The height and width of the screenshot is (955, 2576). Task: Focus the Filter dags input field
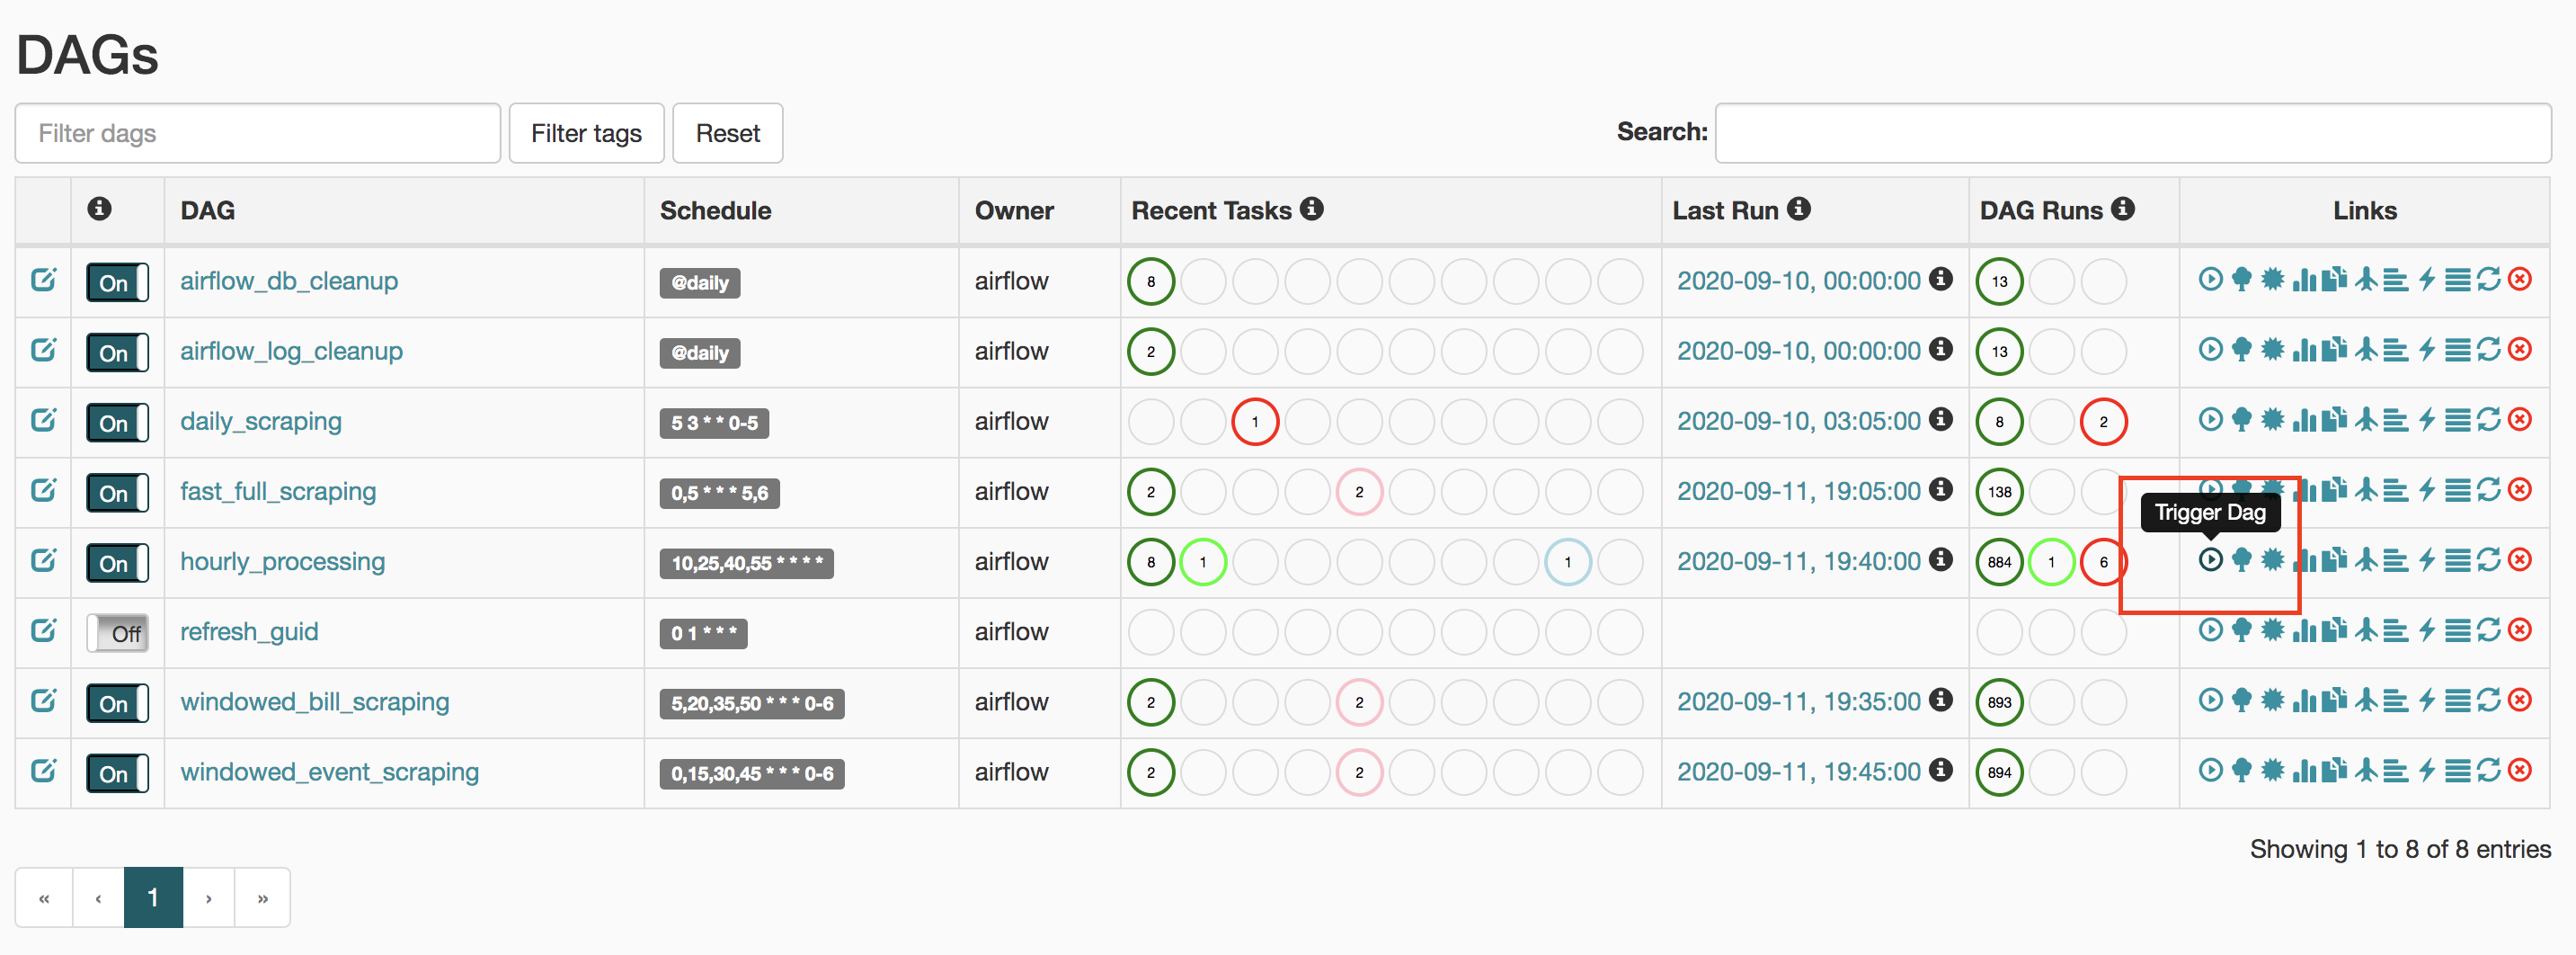[x=258, y=133]
